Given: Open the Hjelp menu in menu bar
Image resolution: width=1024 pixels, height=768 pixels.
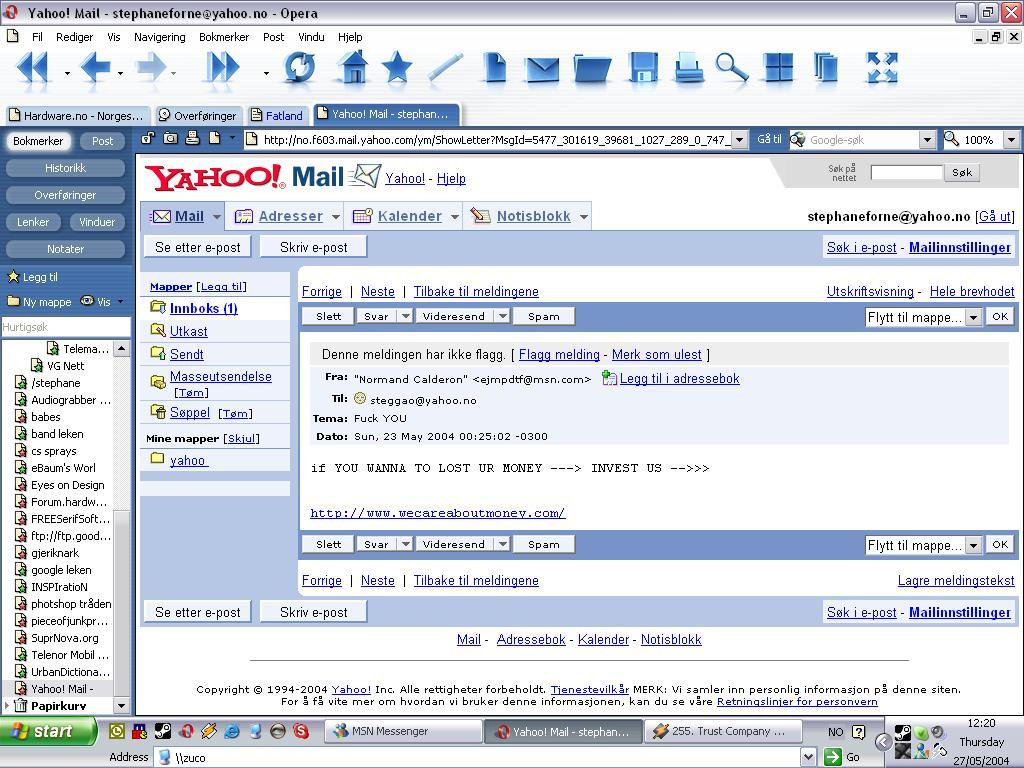Looking at the screenshot, I should 350,37.
